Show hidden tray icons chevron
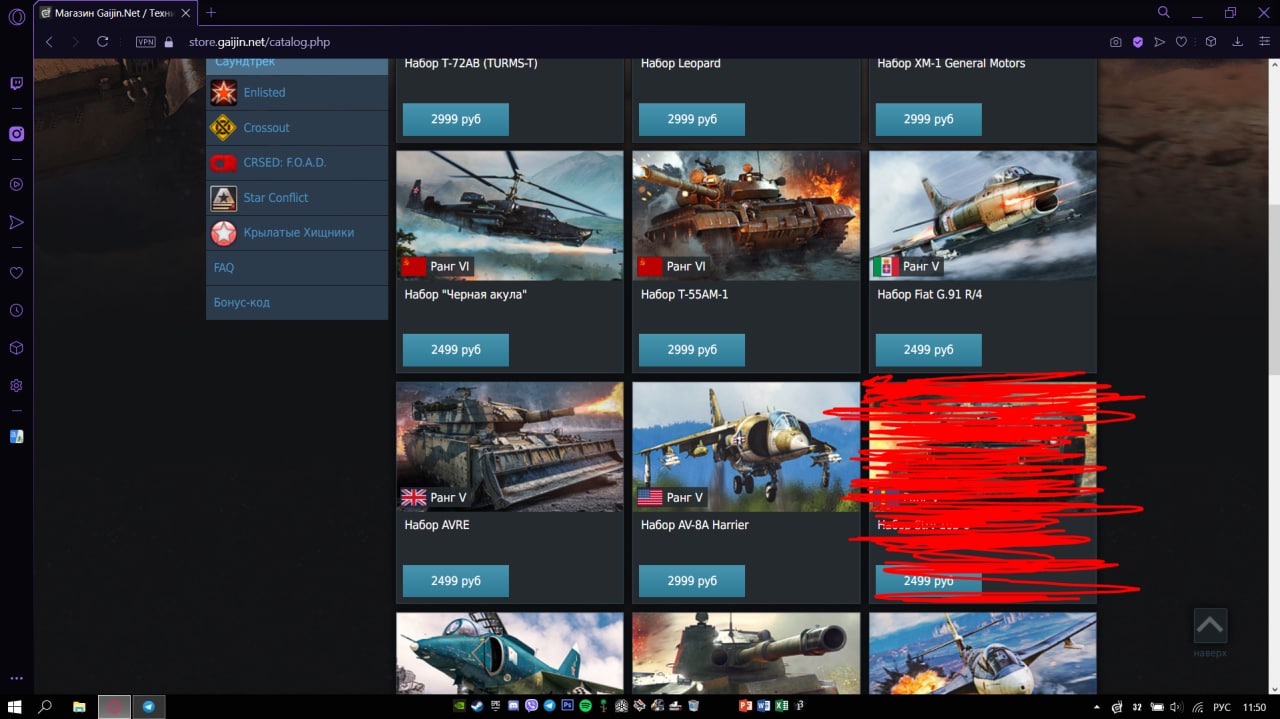This screenshot has height=719, width=1280. coord(1096,706)
